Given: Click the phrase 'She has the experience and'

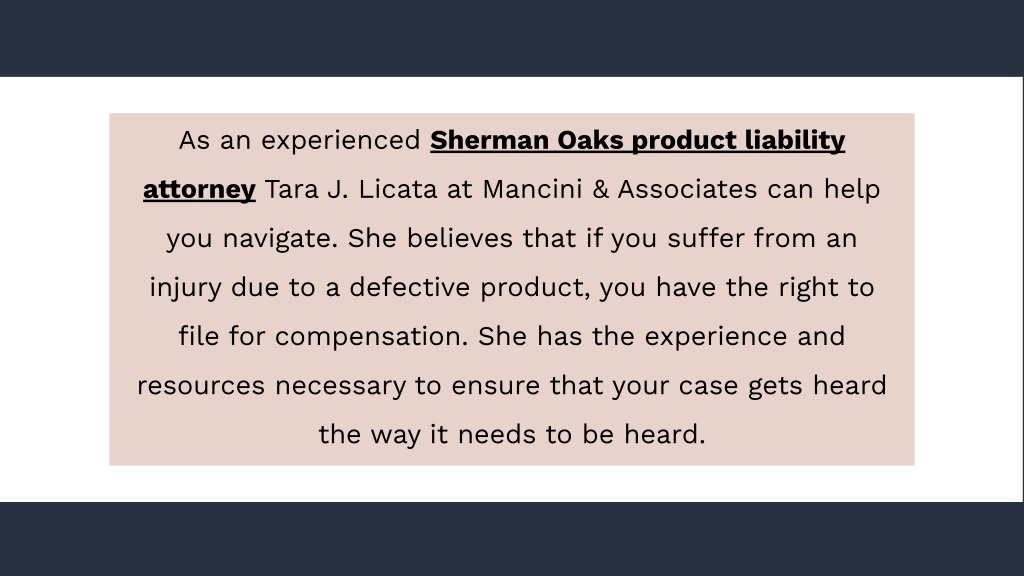Looking at the screenshot, I should 662,336.
